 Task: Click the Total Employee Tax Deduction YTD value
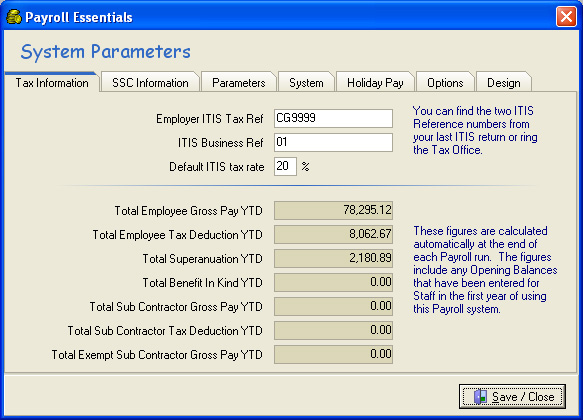click(x=333, y=235)
